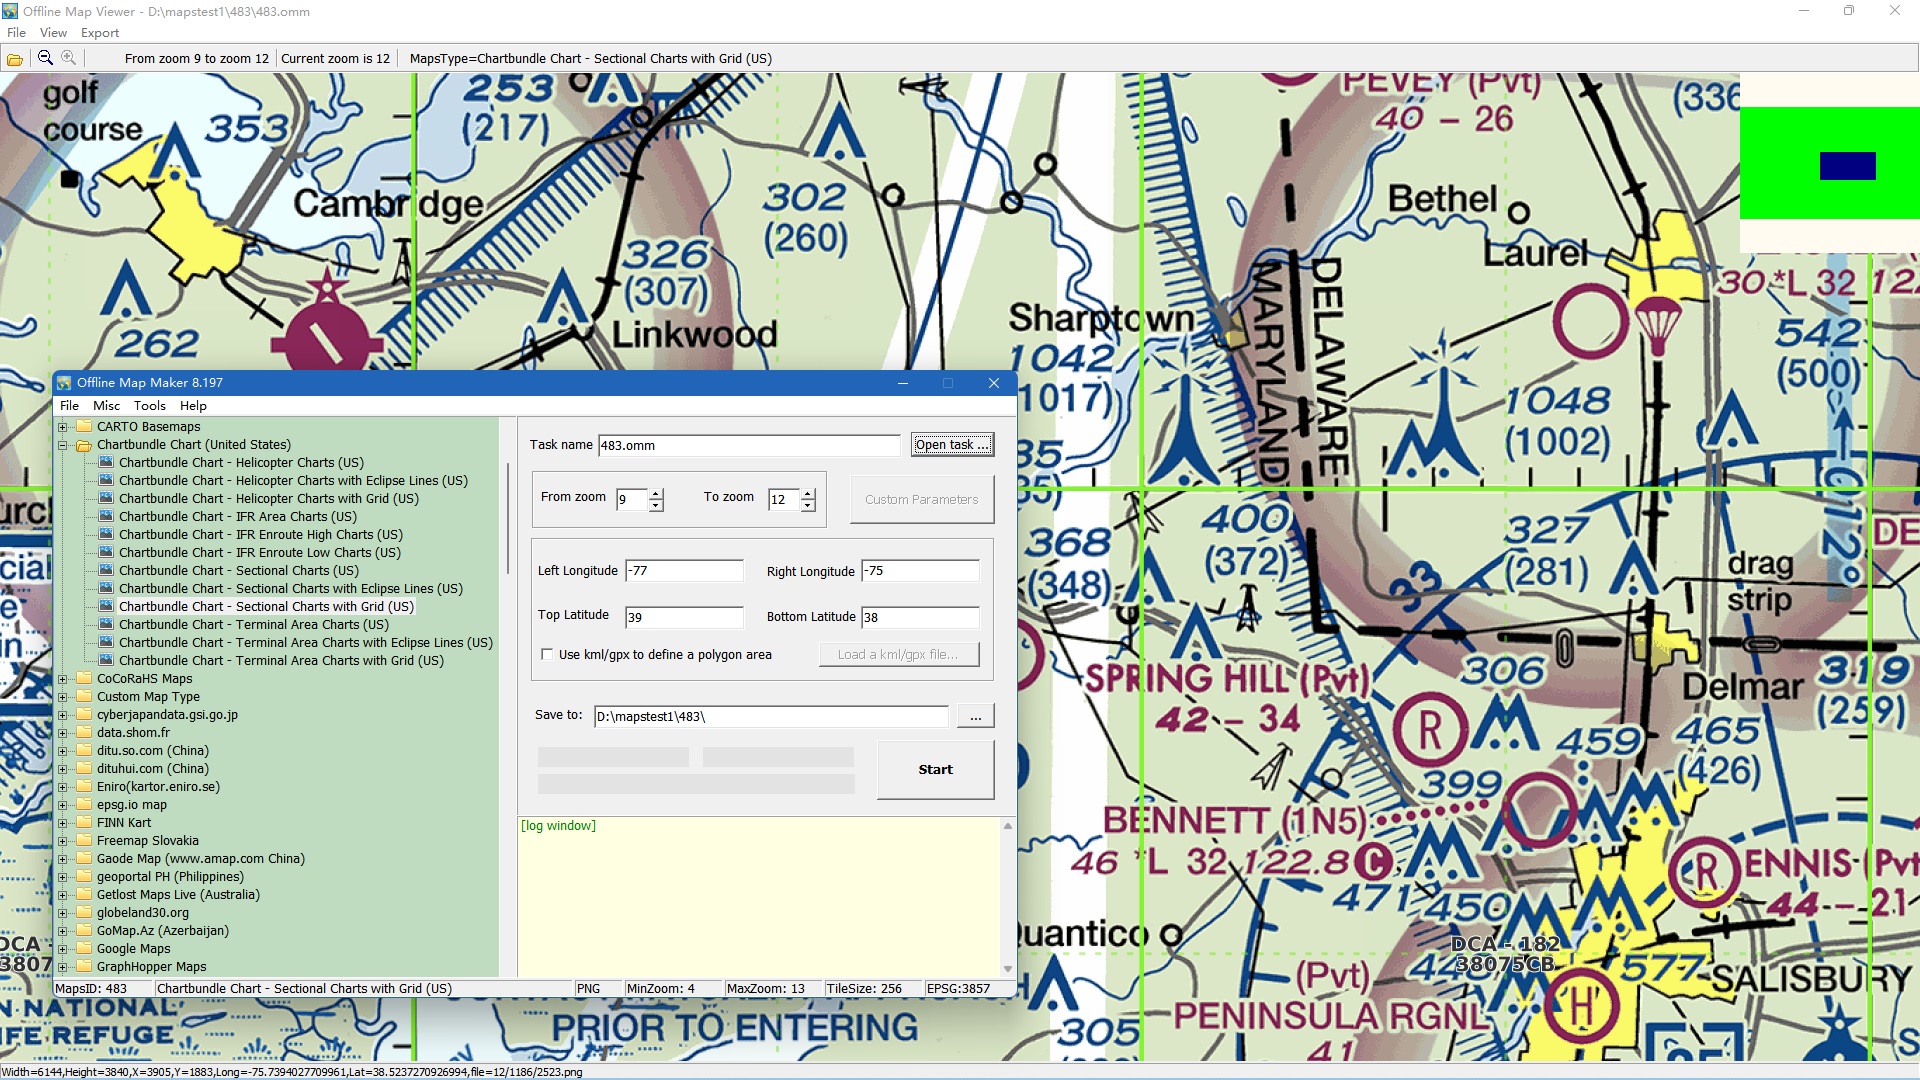This screenshot has height=1080, width=1920.
Task: Click the Offline Map Viewer title bar icon
Action: click(10, 11)
